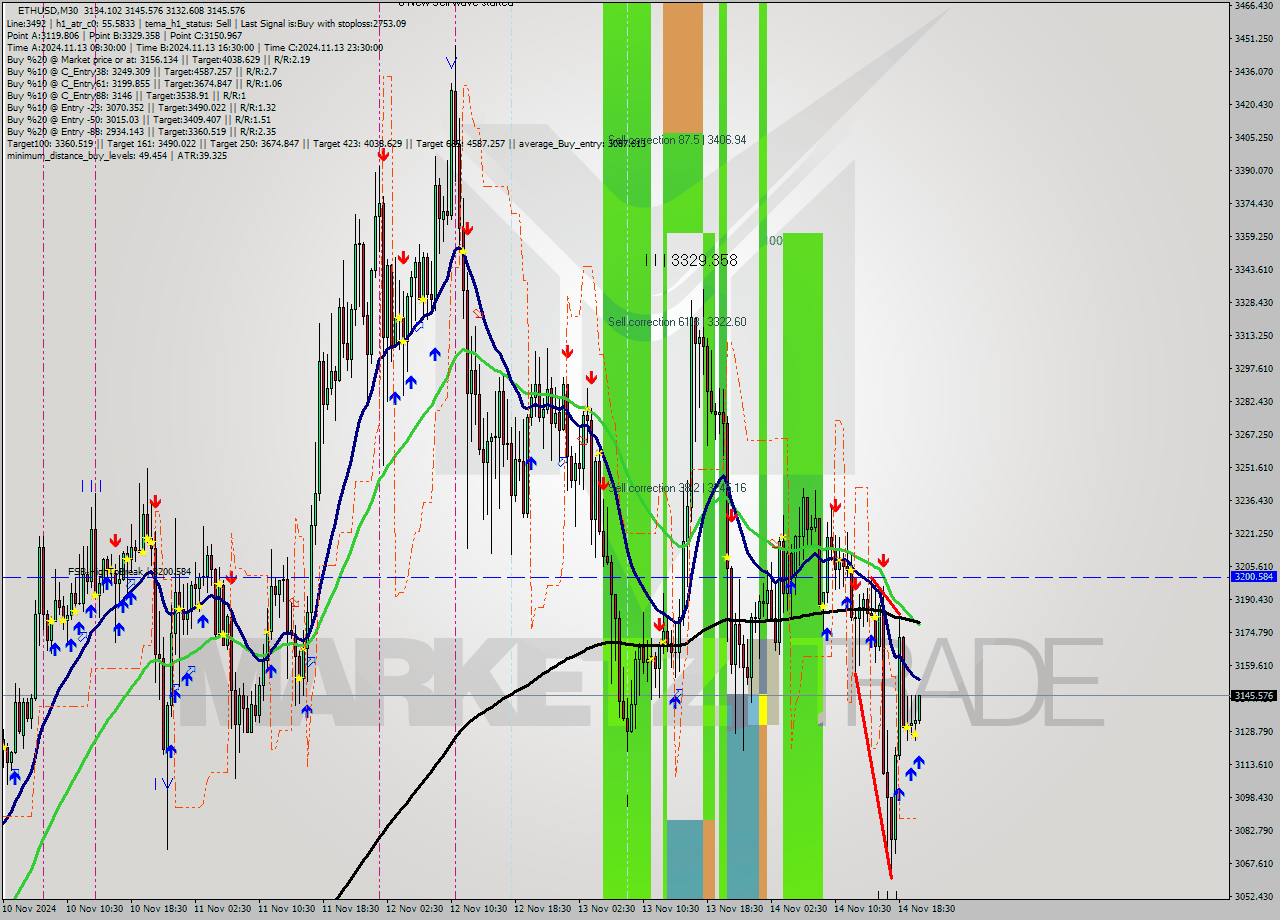Screen dimensions: 1280x920
Task: Click the 3297.610 price axis label
Action: click(x=1253, y=368)
